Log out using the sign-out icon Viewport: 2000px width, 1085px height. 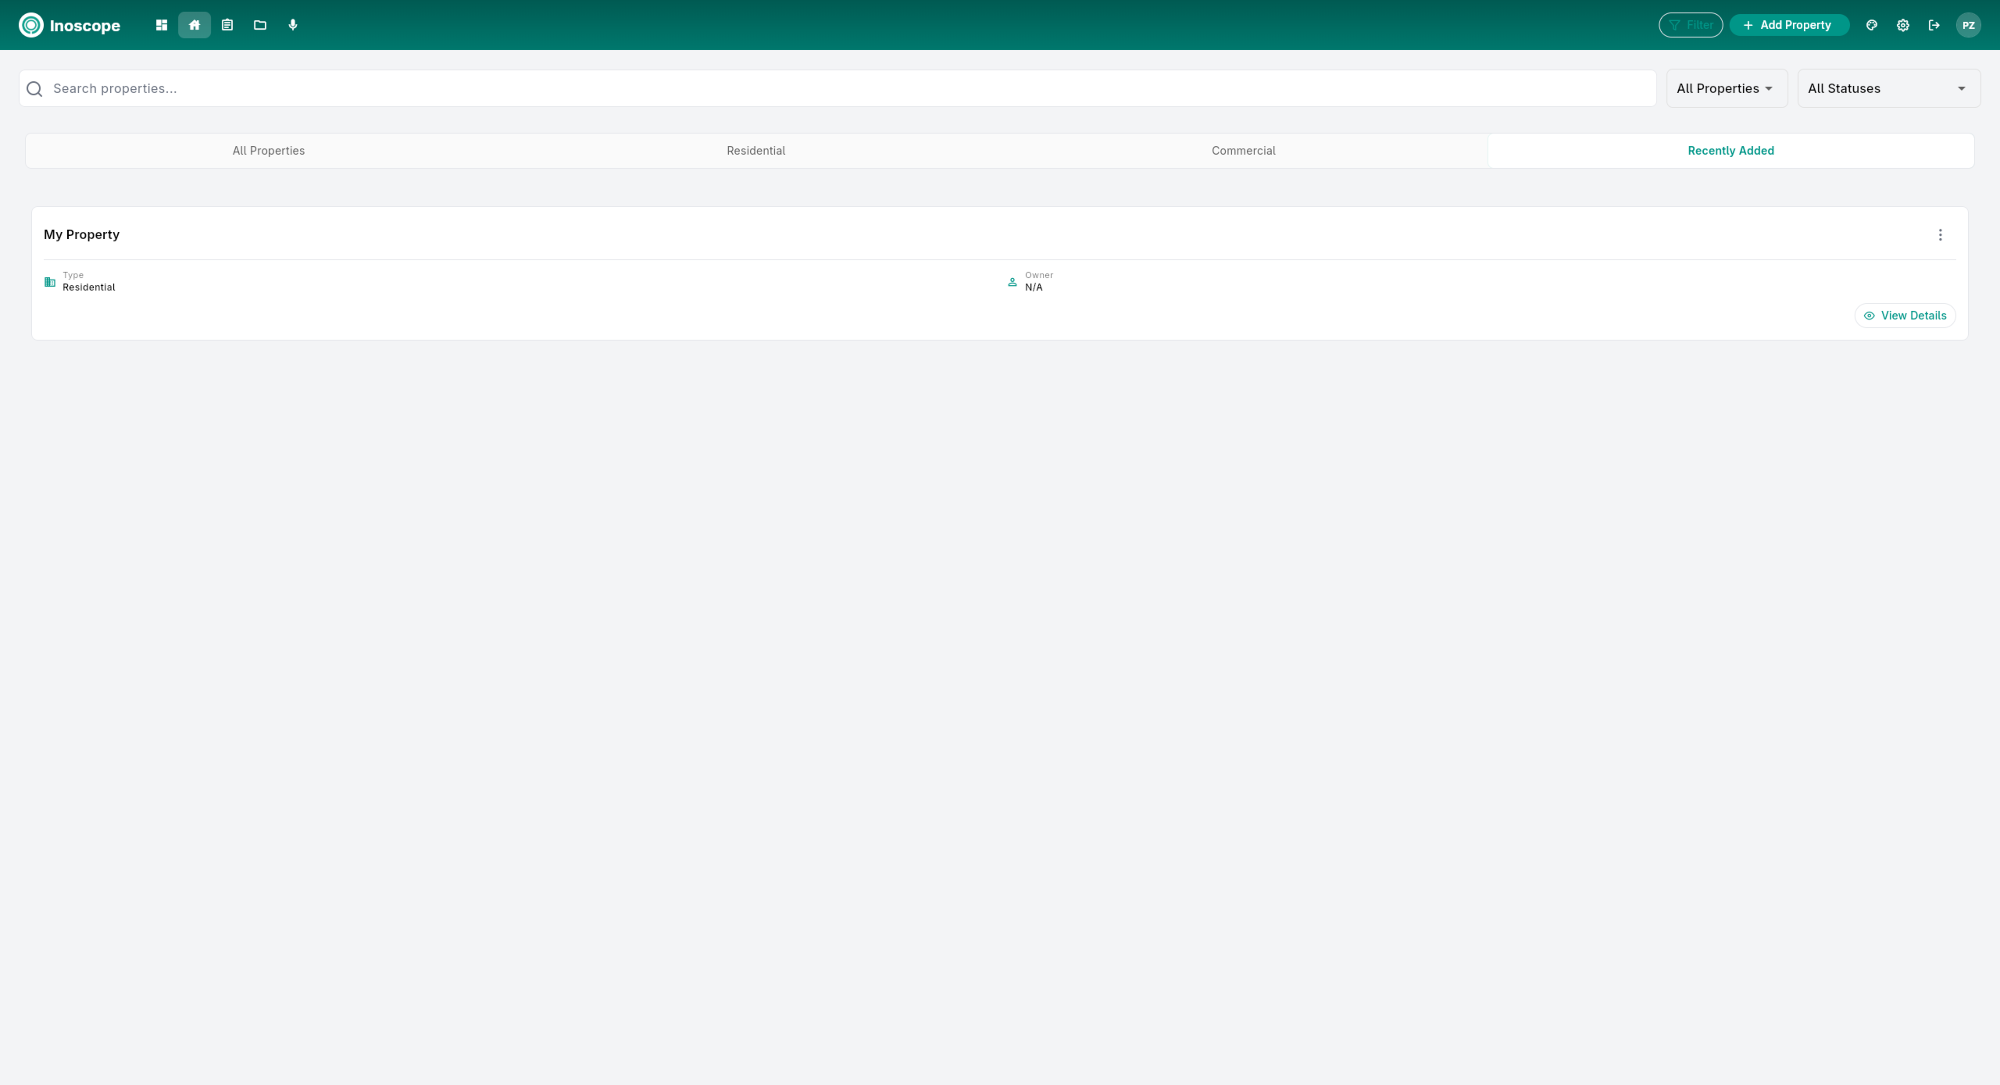click(x=1935, y=25)
